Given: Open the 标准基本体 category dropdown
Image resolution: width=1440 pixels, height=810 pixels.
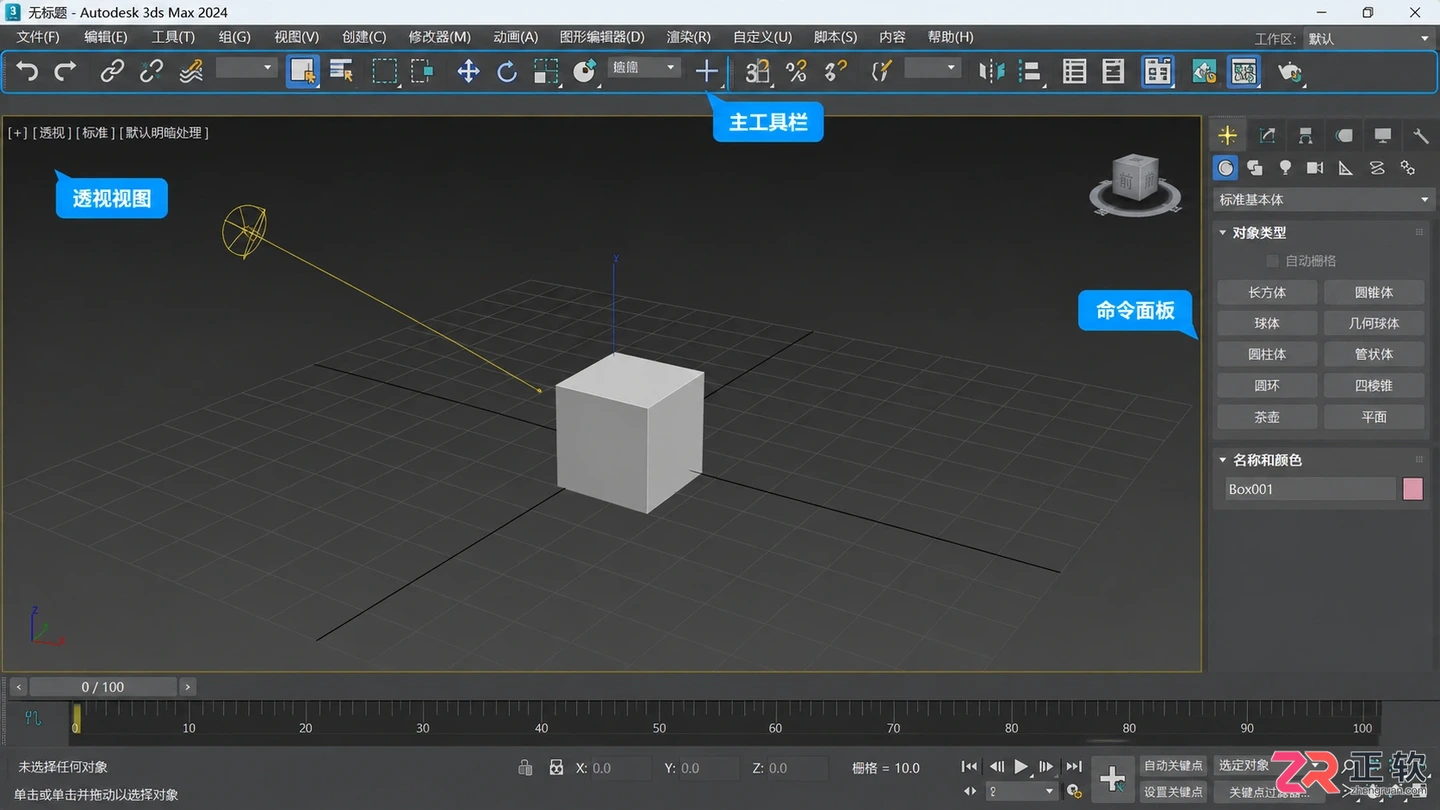Looking at the screenshot, I should (x=1323, y=199).
